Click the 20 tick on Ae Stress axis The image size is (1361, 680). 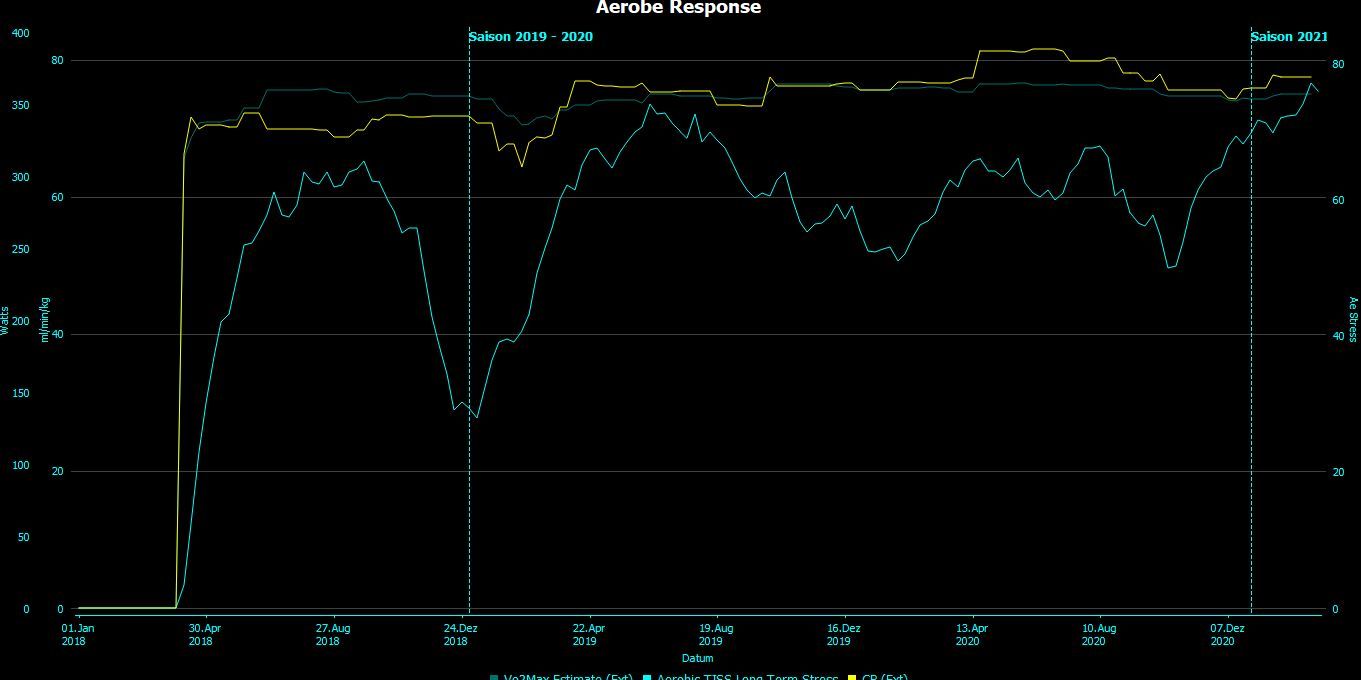1337,472
